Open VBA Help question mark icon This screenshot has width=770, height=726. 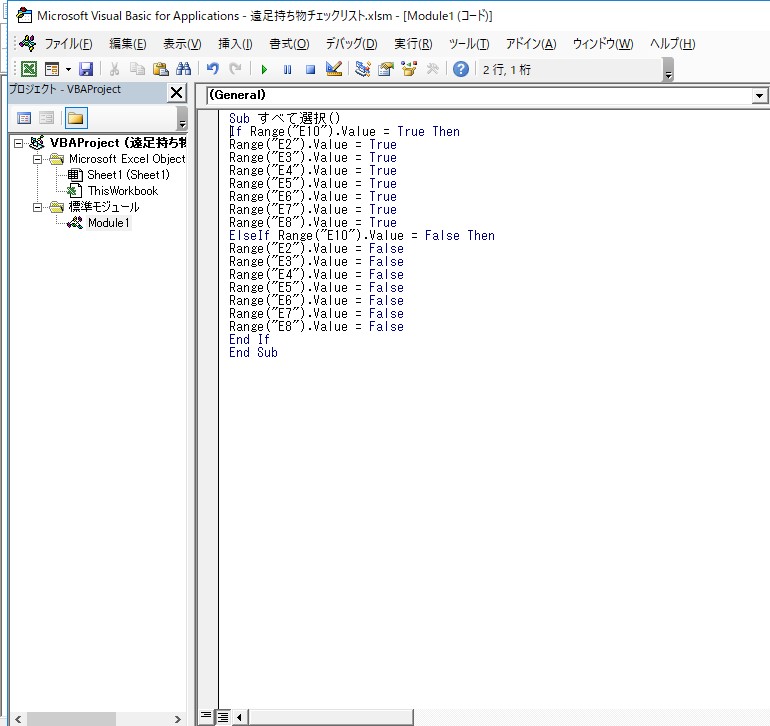pos(461,69)
